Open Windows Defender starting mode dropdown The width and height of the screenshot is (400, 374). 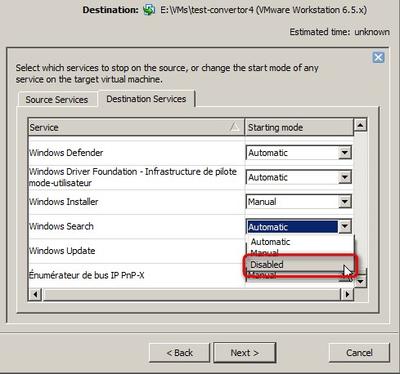(x=345, y=153)
